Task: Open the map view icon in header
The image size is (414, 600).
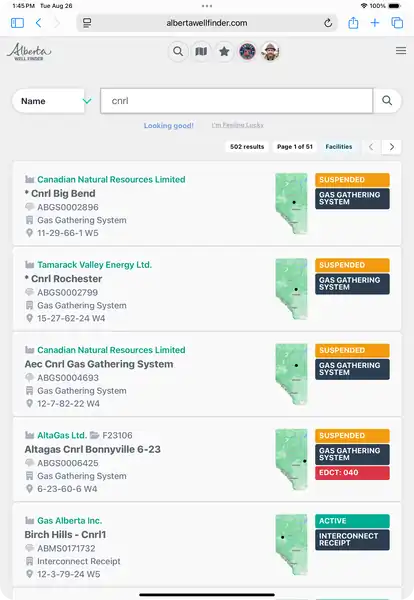Action: 201,51
